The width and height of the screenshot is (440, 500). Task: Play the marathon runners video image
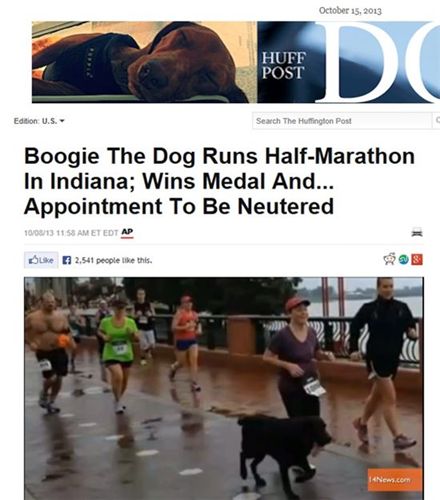coord(224,388)
